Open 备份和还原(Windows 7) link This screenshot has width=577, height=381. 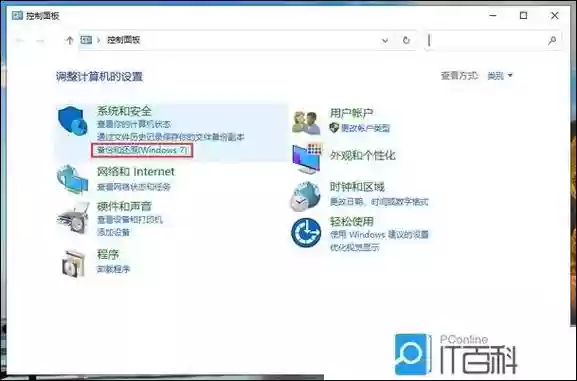(x=142, y=150)
